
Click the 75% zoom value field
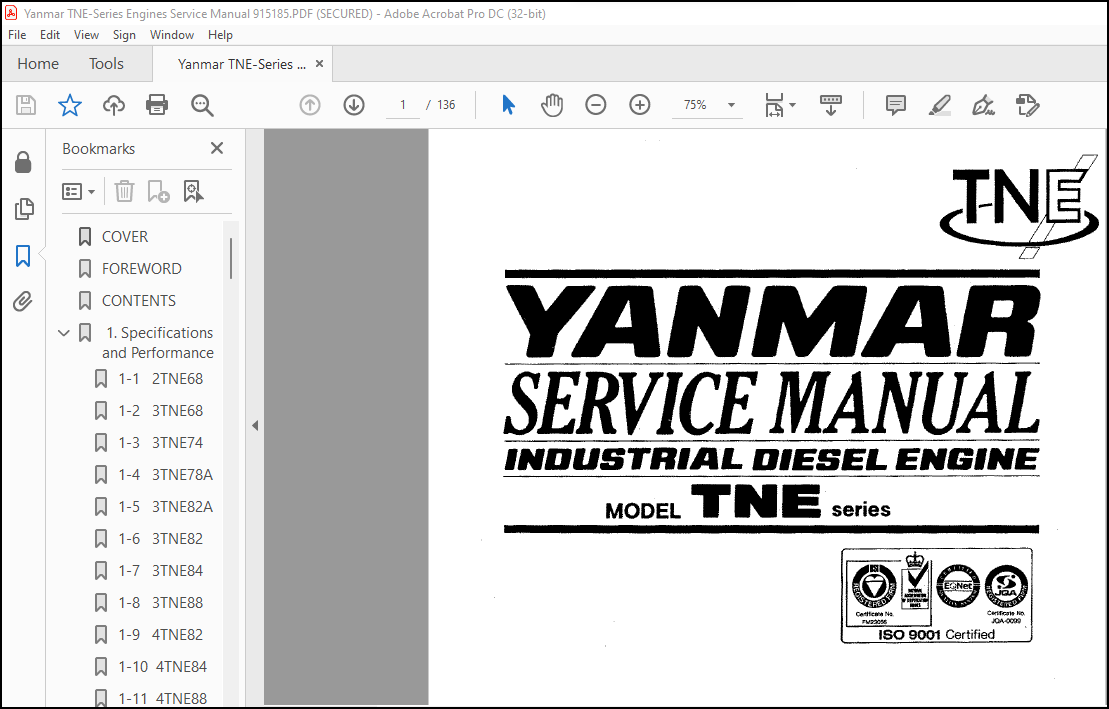click(x=695, y=105)
